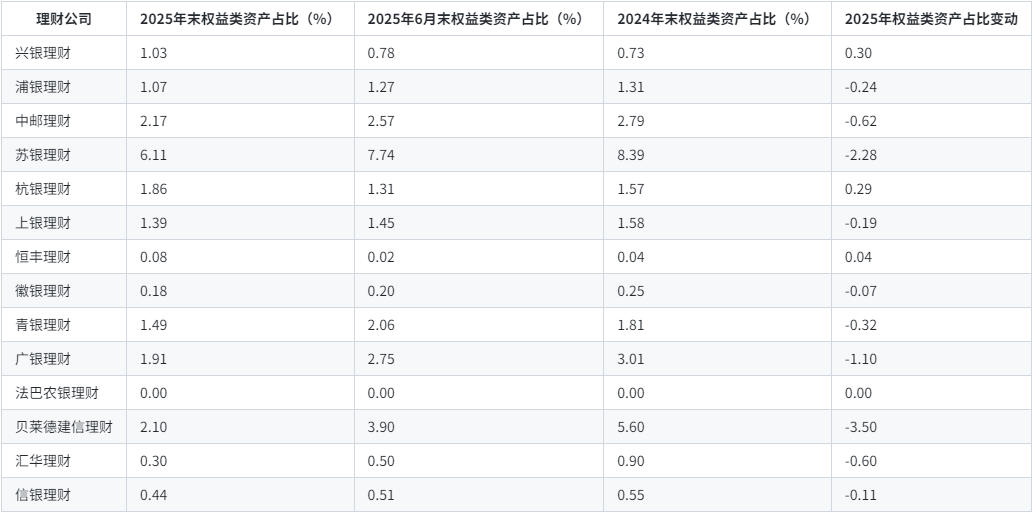The image size is (1033, 514).
Task: Select the 徽银理财 row name
Action: click(44, 291)
